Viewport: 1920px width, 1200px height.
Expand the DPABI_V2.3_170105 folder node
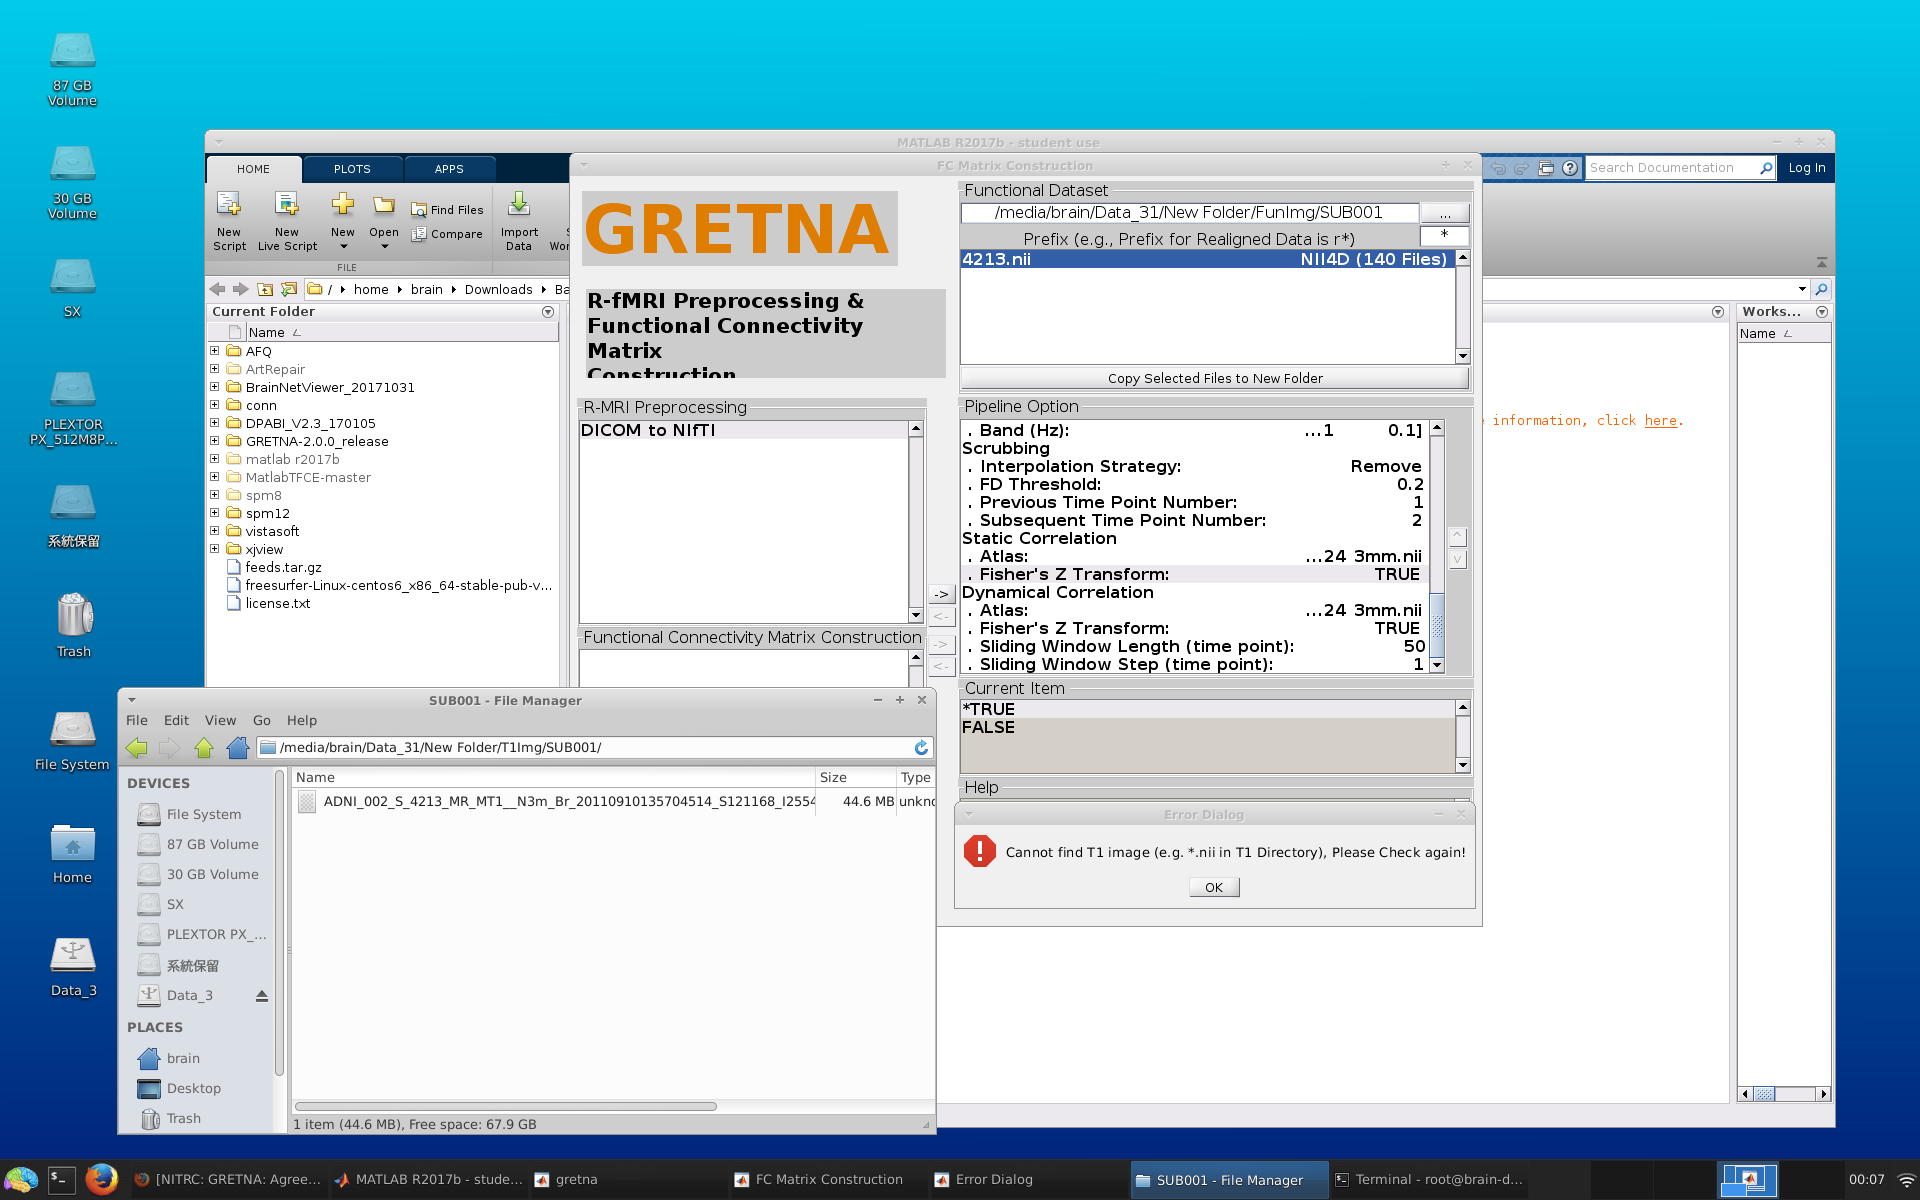point(214,423)
